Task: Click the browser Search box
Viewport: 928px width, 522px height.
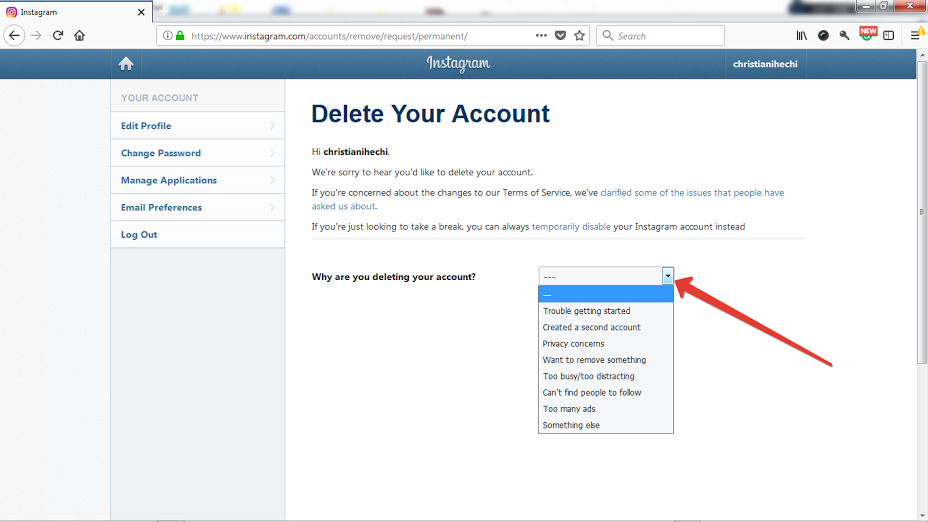Action: pos(660,36)
